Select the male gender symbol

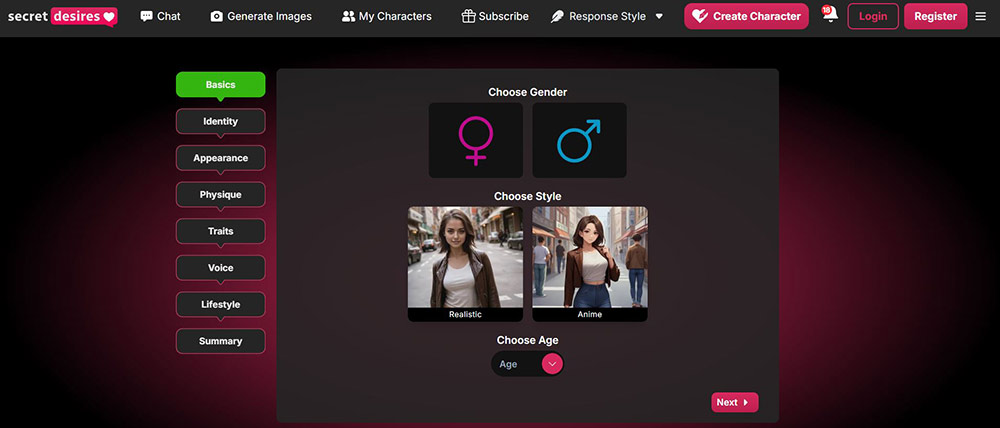[x=579, y=140]
